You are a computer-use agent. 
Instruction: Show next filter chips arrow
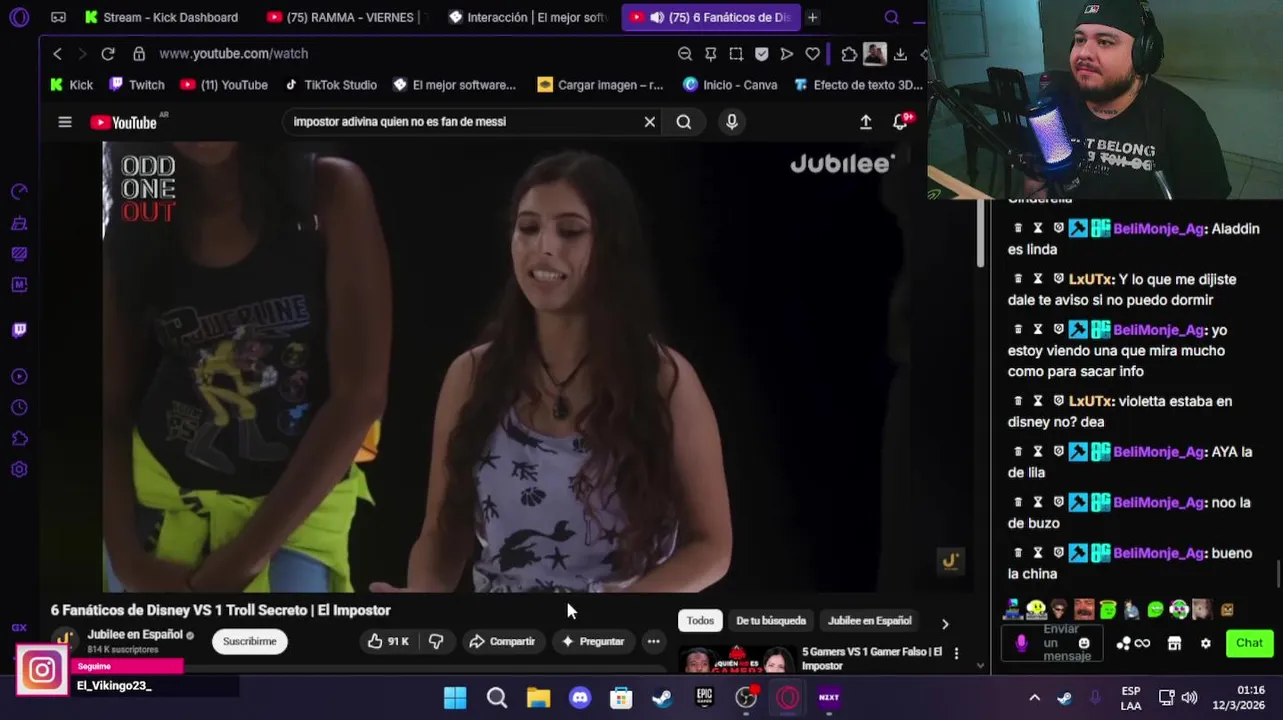click(945, 624)
